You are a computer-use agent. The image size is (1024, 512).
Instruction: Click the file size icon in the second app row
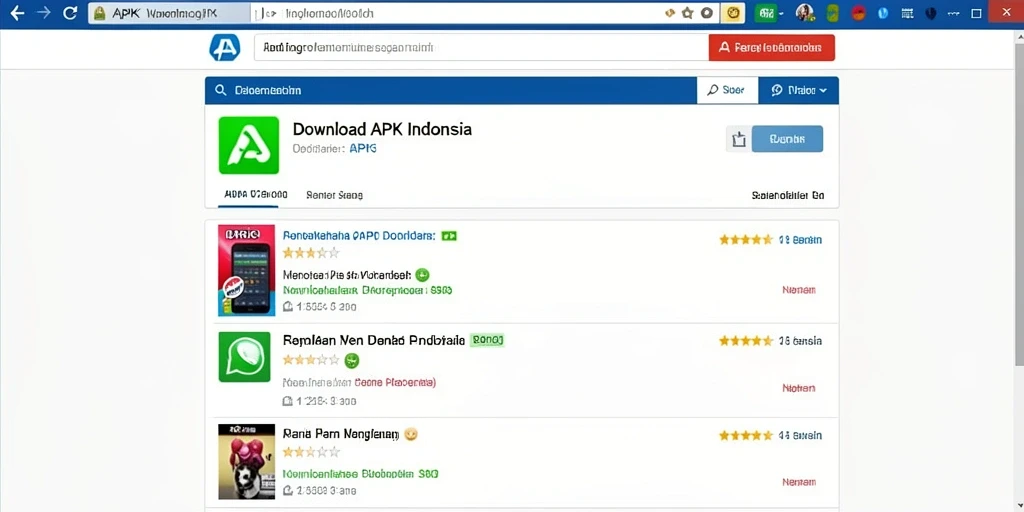pos(287,401)
